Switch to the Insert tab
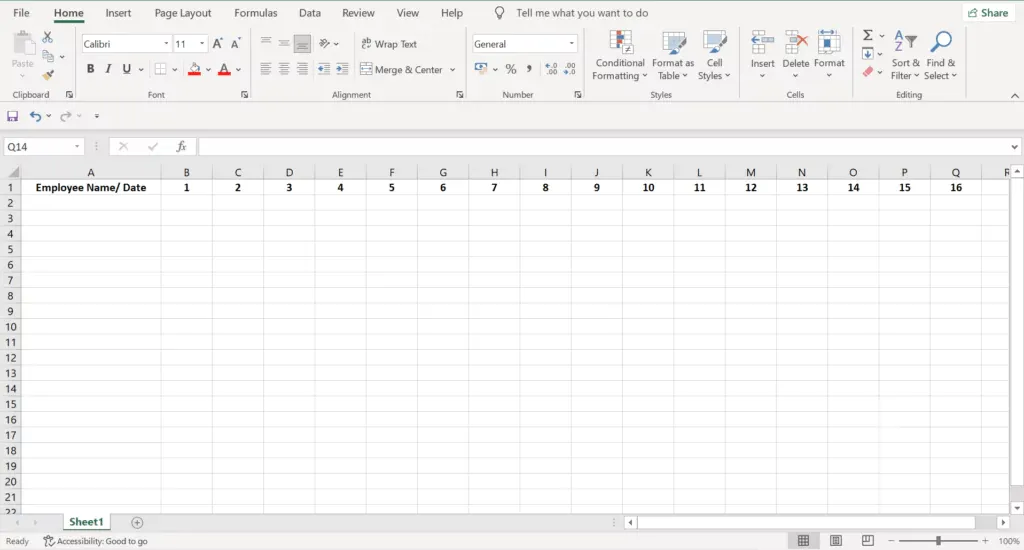The height and width of the screenshot is (550, 1024). 118,13
